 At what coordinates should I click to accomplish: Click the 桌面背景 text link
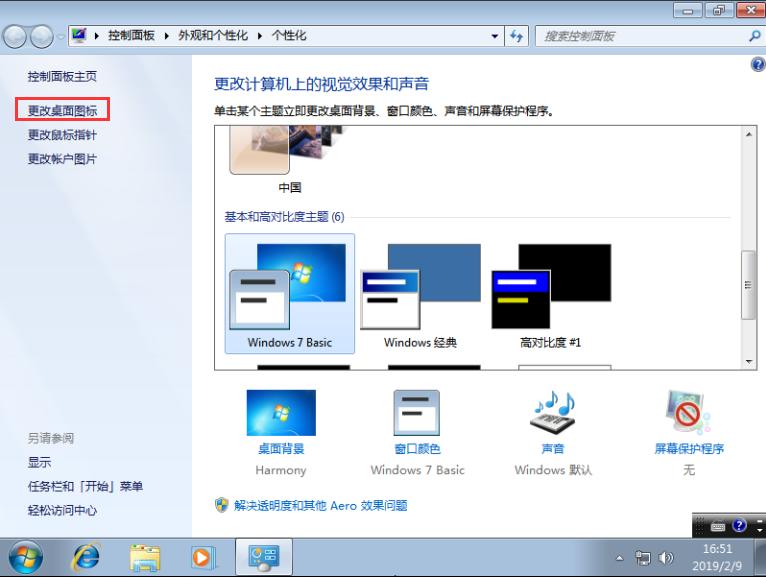(281, 449)
